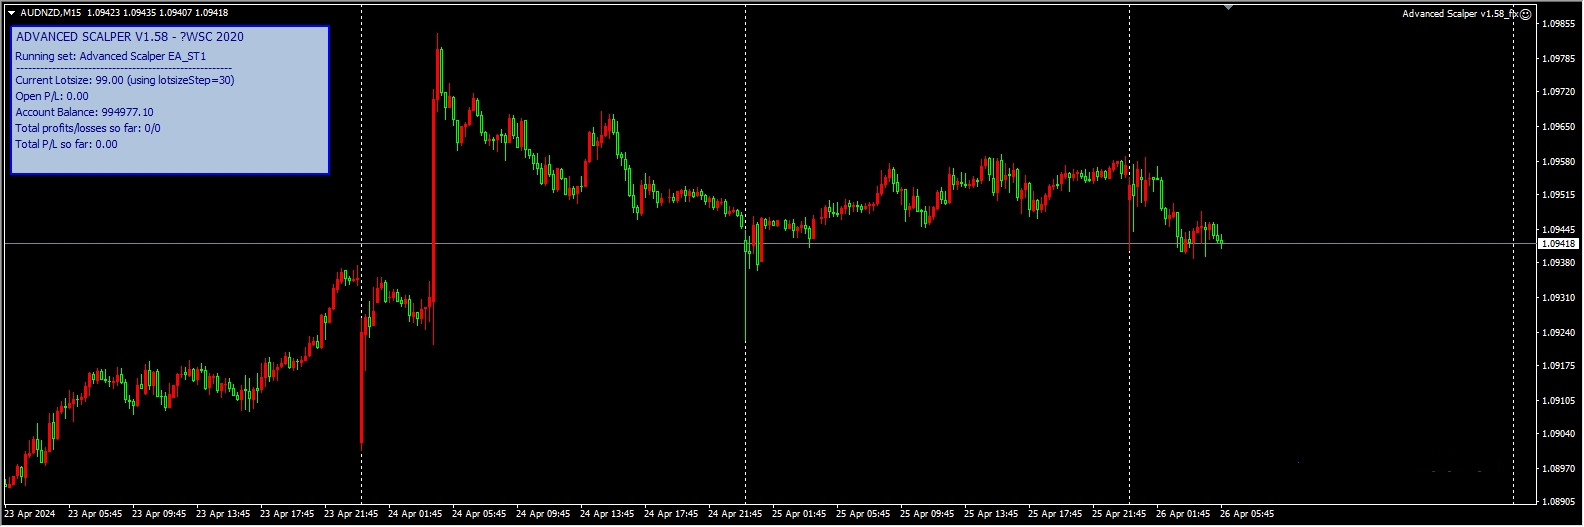Click the 1.09855 price on the scale

pyautogui.click(x=1558, y=24)
